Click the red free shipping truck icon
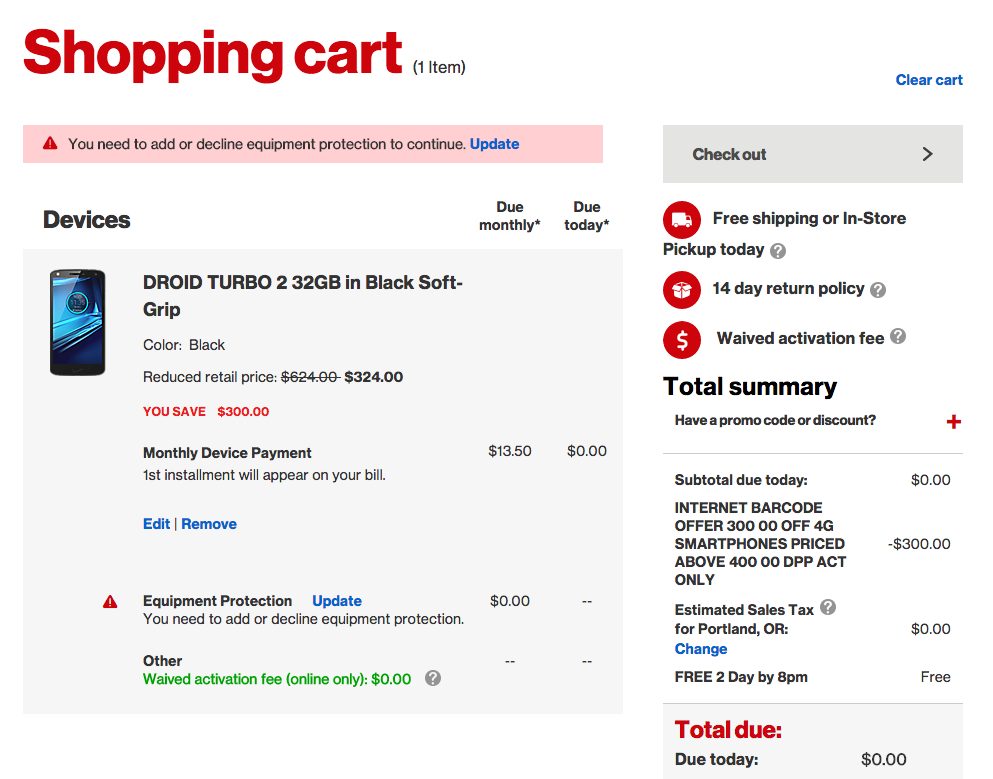This screenshot has width=993, height=779. (682, 220)
